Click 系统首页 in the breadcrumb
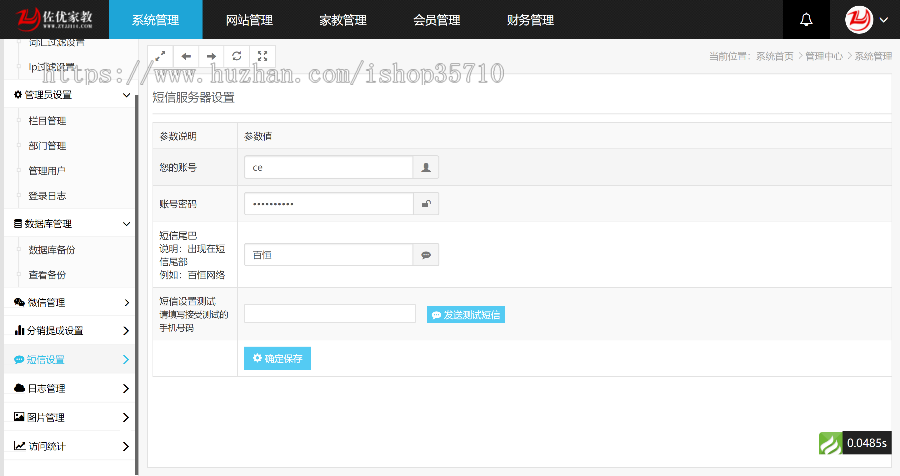Screen dimensions: 900x476 [x=775, y=56]
